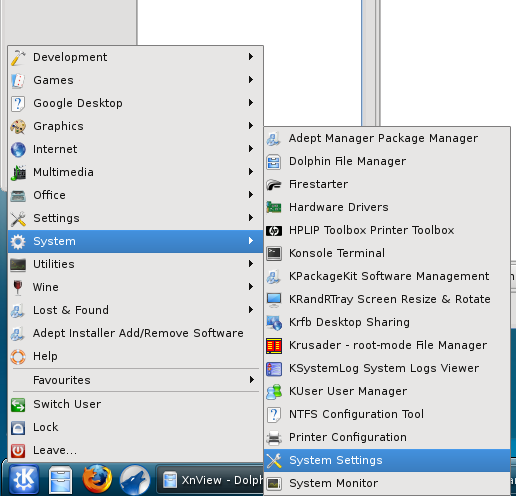Click the KUser people icon
This screenshot has width=516, height=497.
tap(274, 391)
